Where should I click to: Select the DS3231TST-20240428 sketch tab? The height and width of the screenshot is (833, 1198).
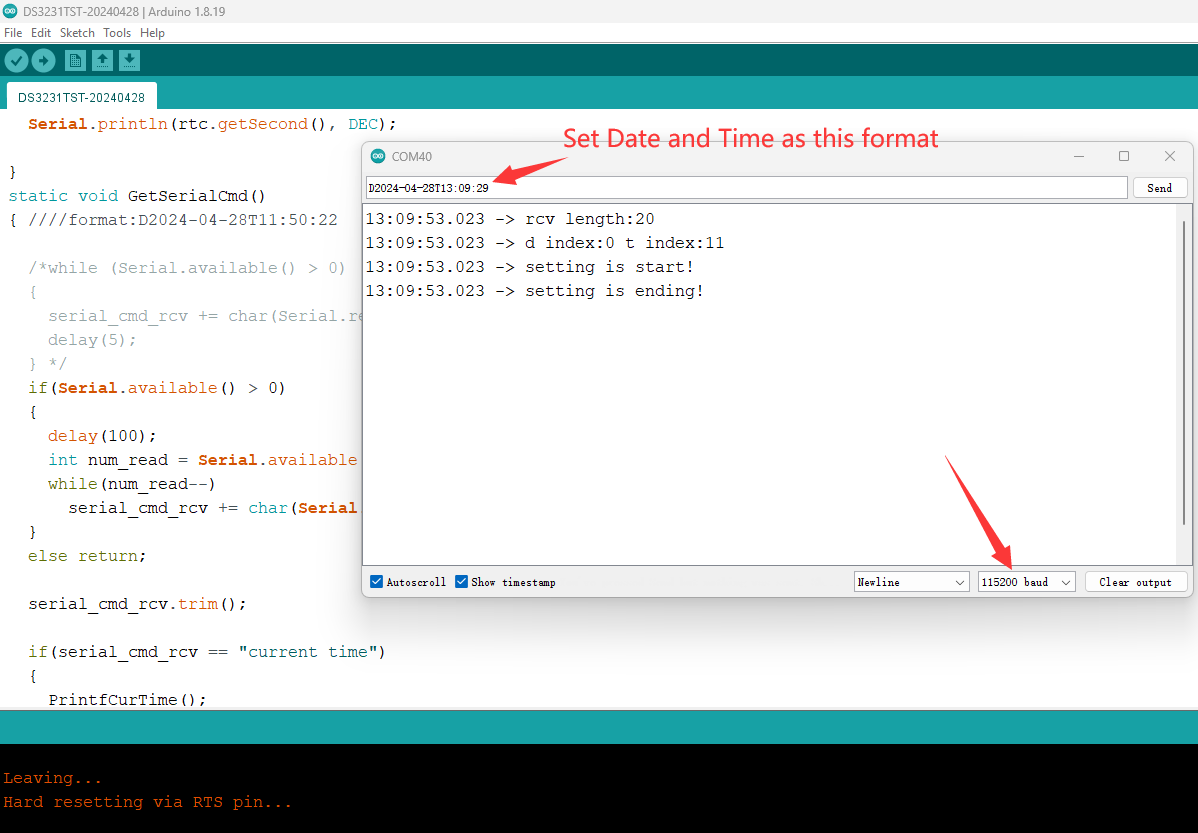tap(81, 97)
